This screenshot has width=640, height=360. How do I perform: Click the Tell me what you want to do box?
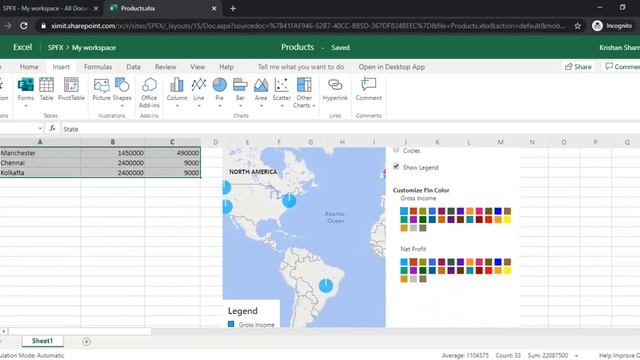(301, 67)
